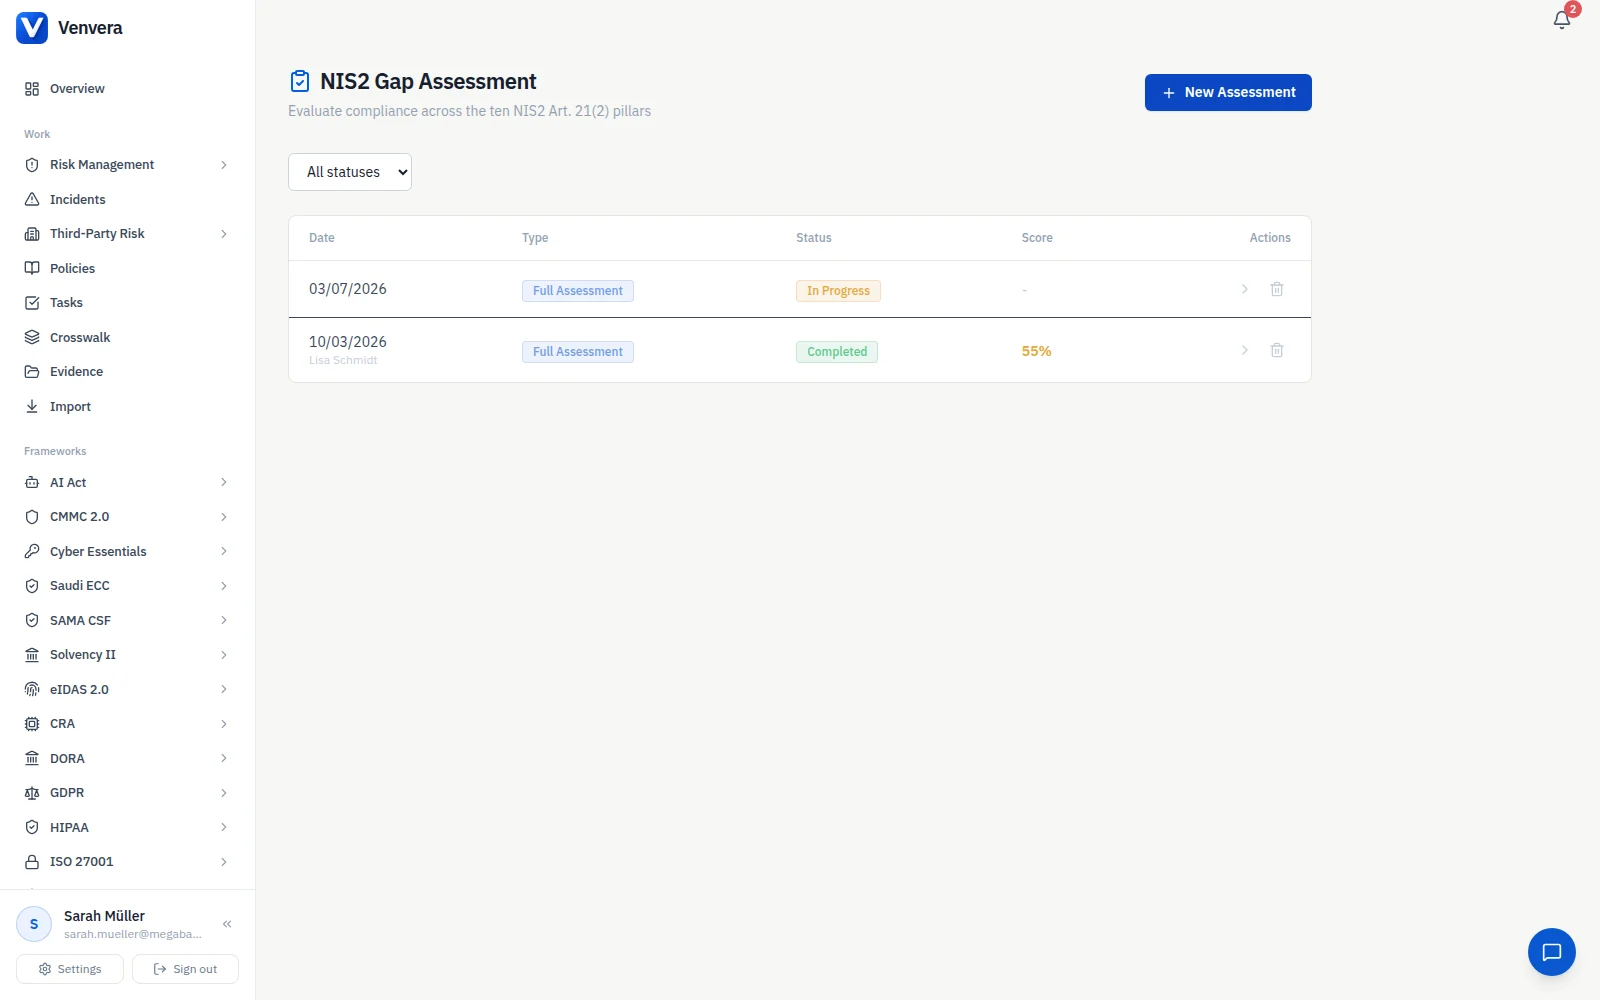
Task: Click the CRA chip icon
Action: [32, 724]
